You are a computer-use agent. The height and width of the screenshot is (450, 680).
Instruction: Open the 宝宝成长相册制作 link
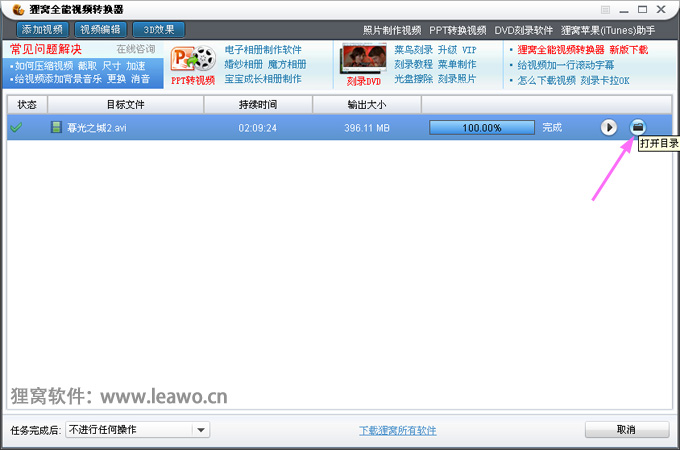263,79
